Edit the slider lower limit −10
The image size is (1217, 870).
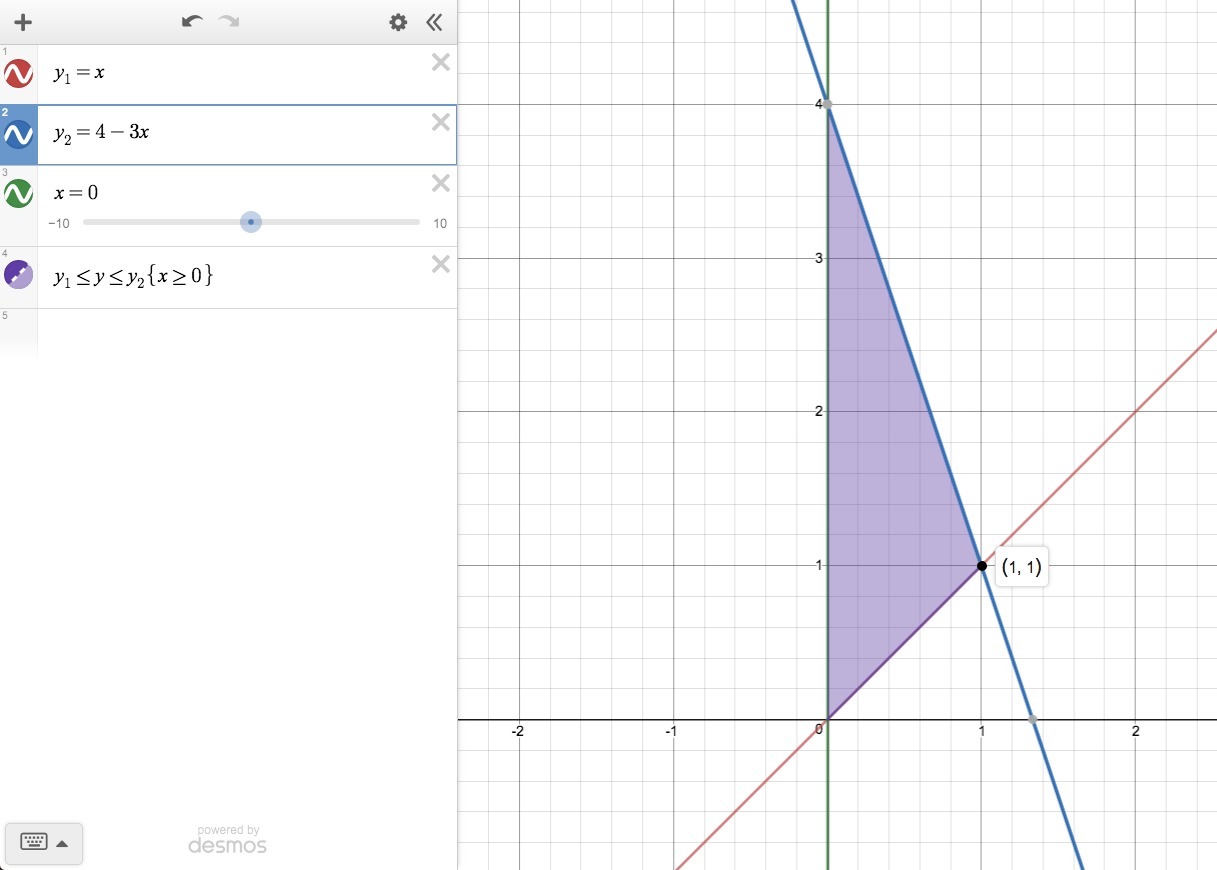pyautogui.click(x=60, y=223)
